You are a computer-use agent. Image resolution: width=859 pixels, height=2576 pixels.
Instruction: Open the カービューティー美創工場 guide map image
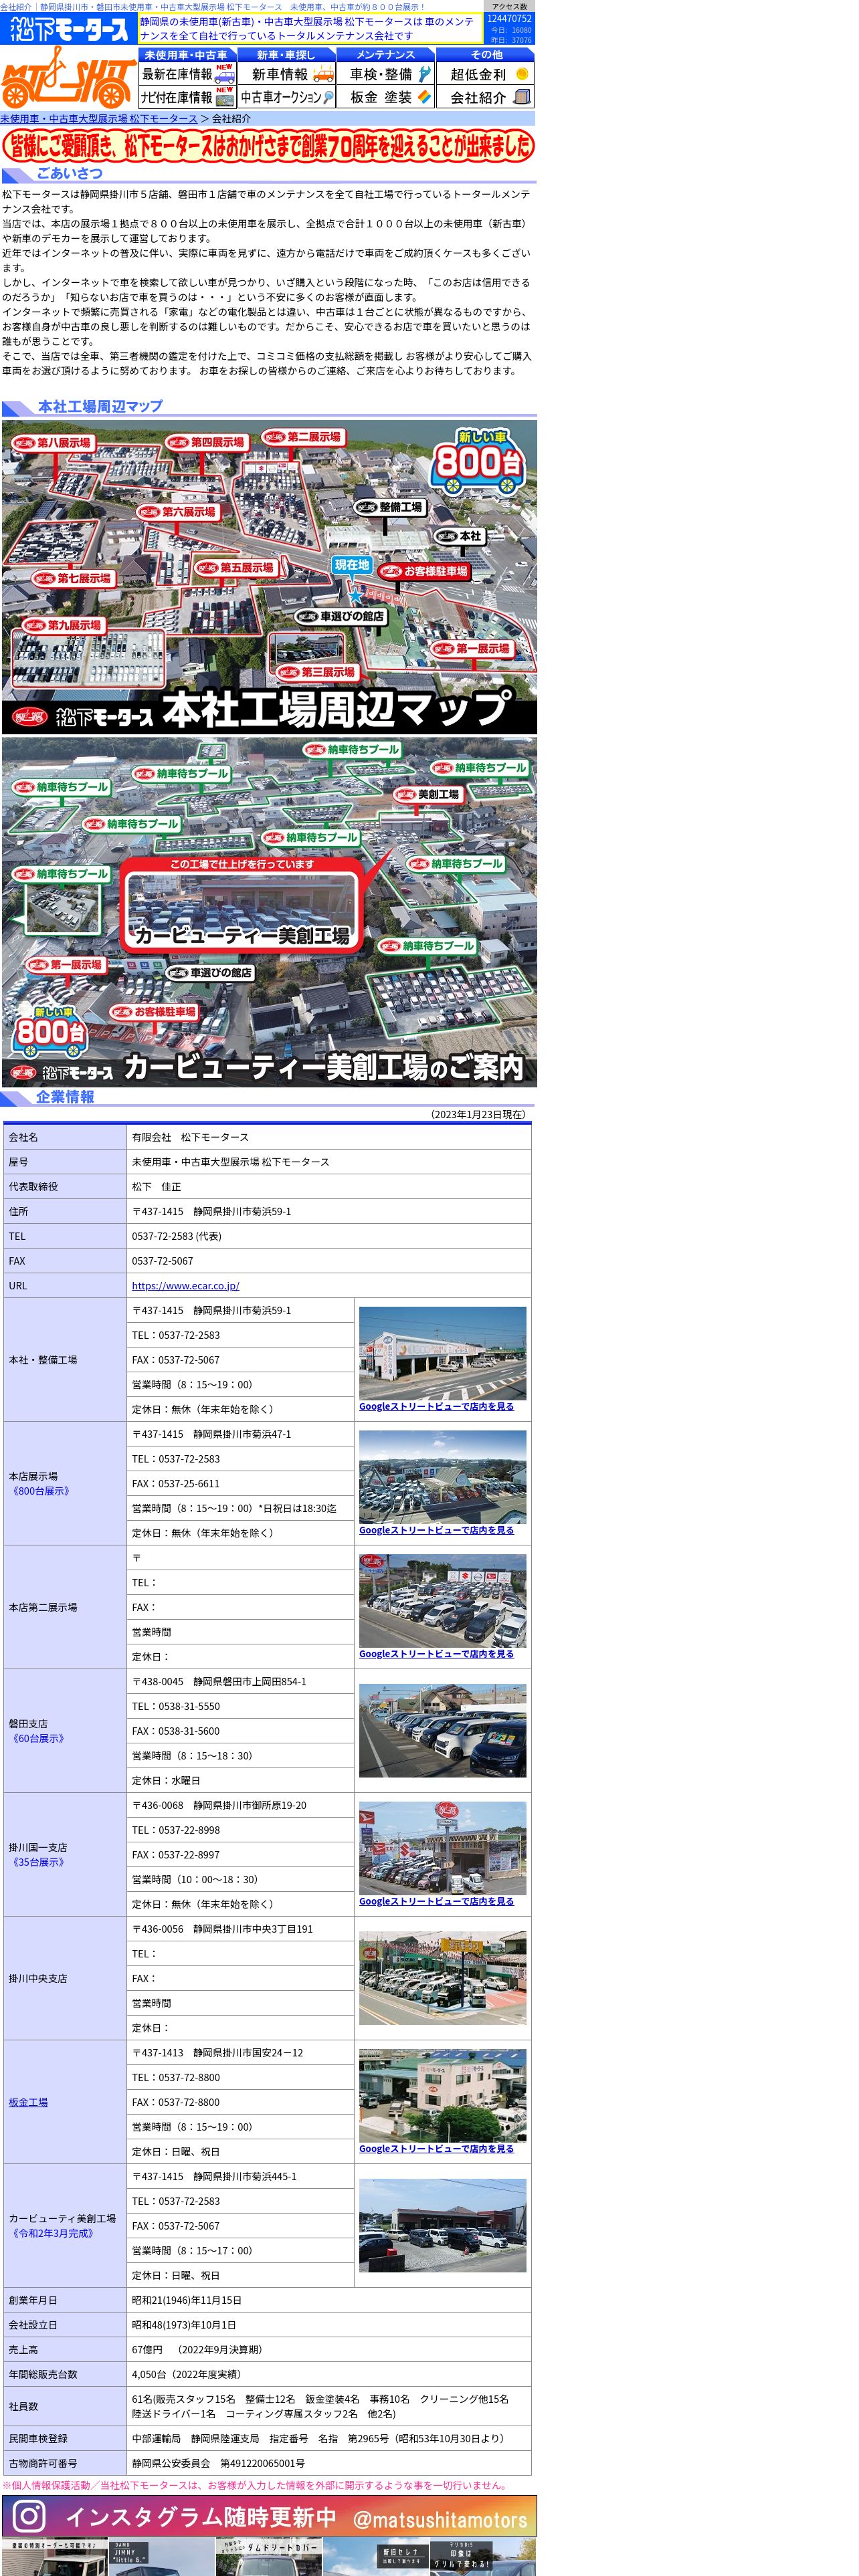click(269, 912)
